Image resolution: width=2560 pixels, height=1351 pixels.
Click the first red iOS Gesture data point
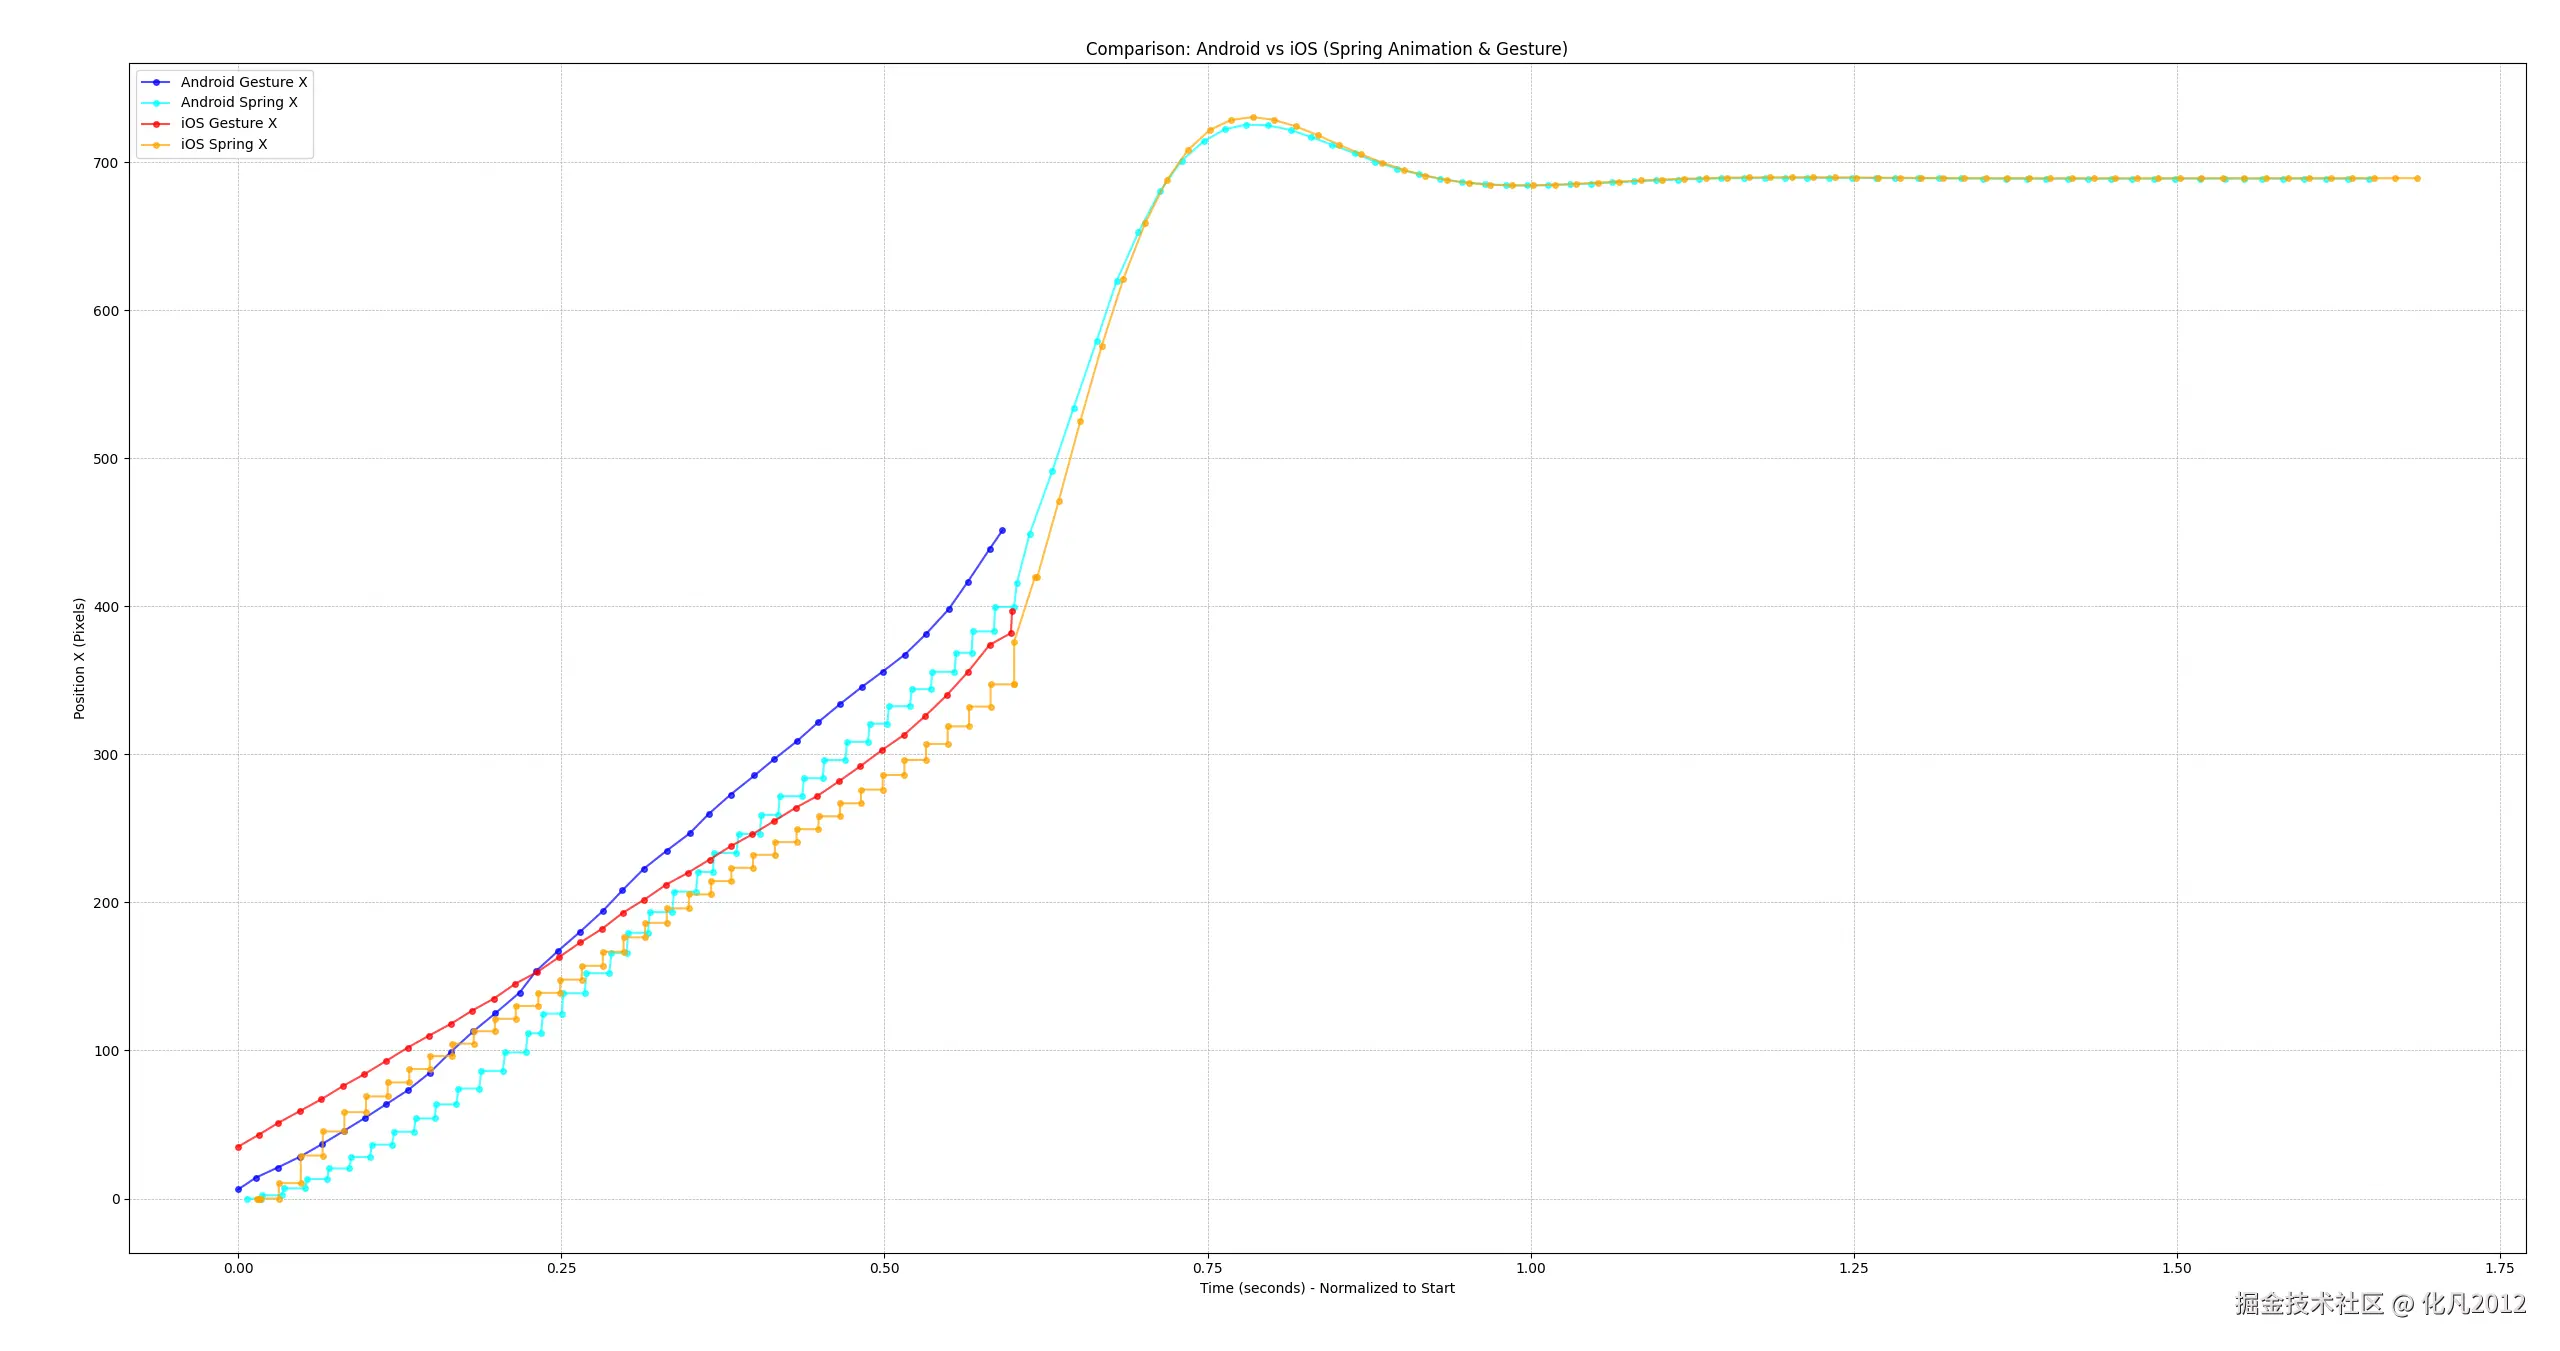click(238, 1147)
